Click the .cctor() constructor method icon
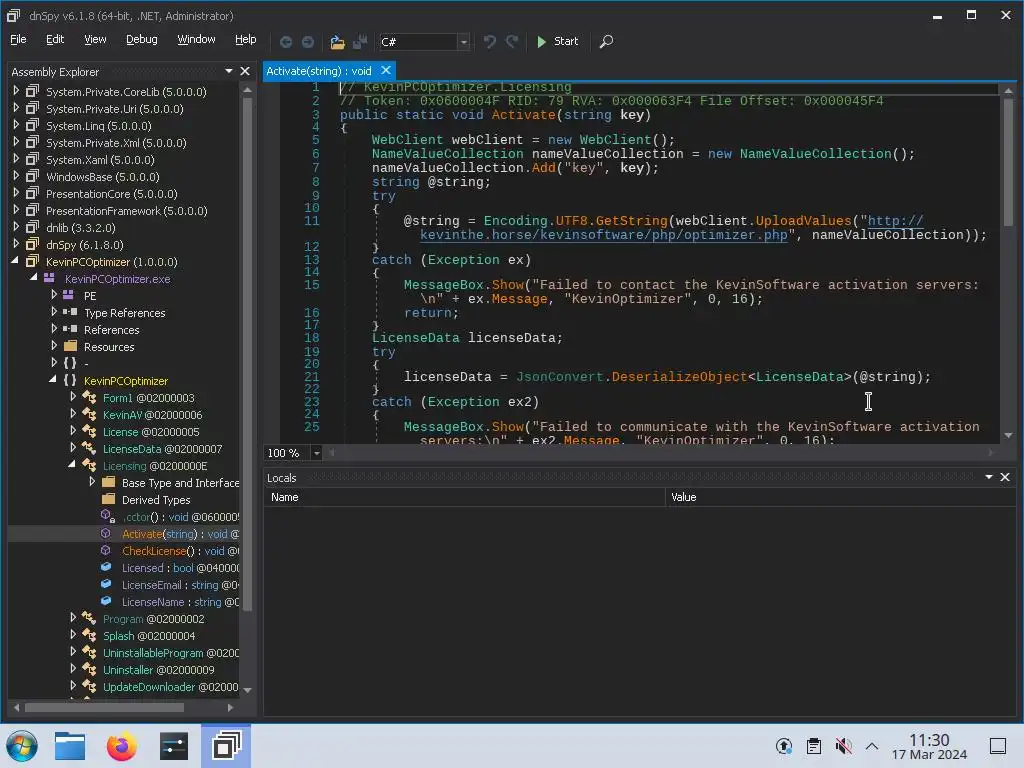The width and height of the screenshot is (1024, 768). coord(108,516)
